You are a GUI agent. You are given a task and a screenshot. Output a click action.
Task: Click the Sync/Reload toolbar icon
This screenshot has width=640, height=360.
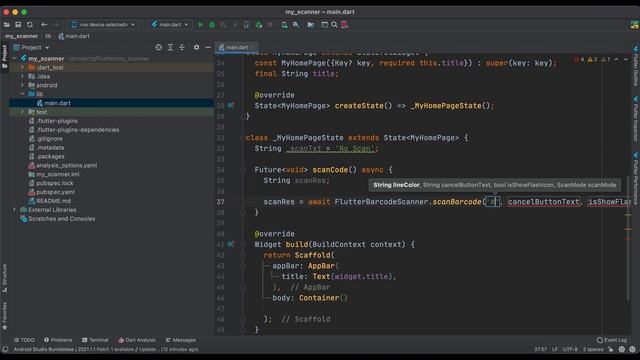point(30,24)
